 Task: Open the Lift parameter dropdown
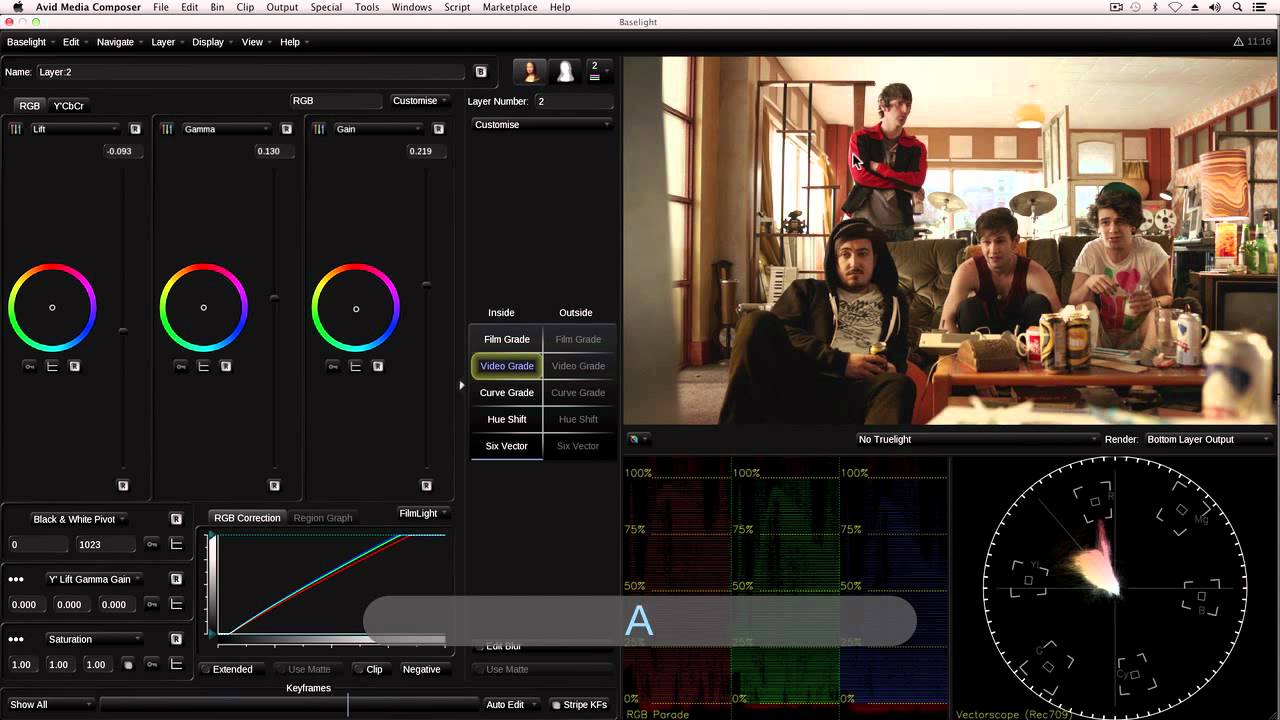click(x=74, y=129)
